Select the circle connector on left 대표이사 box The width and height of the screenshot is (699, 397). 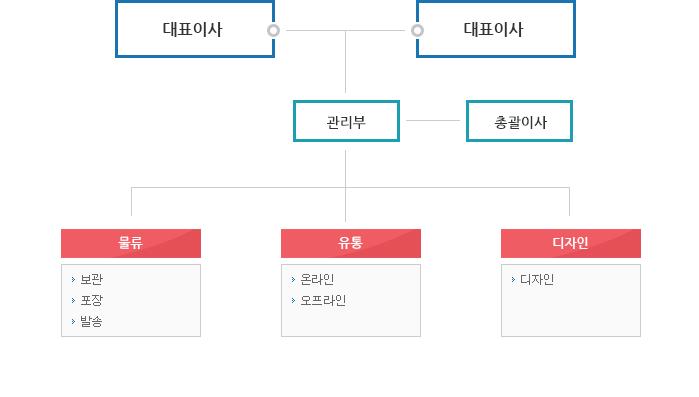(273, 31)
